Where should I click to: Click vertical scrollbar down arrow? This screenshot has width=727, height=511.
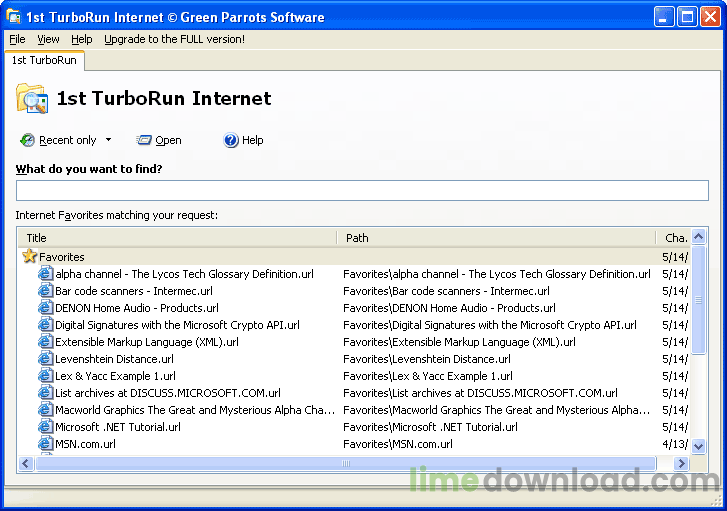coord(699,446)
